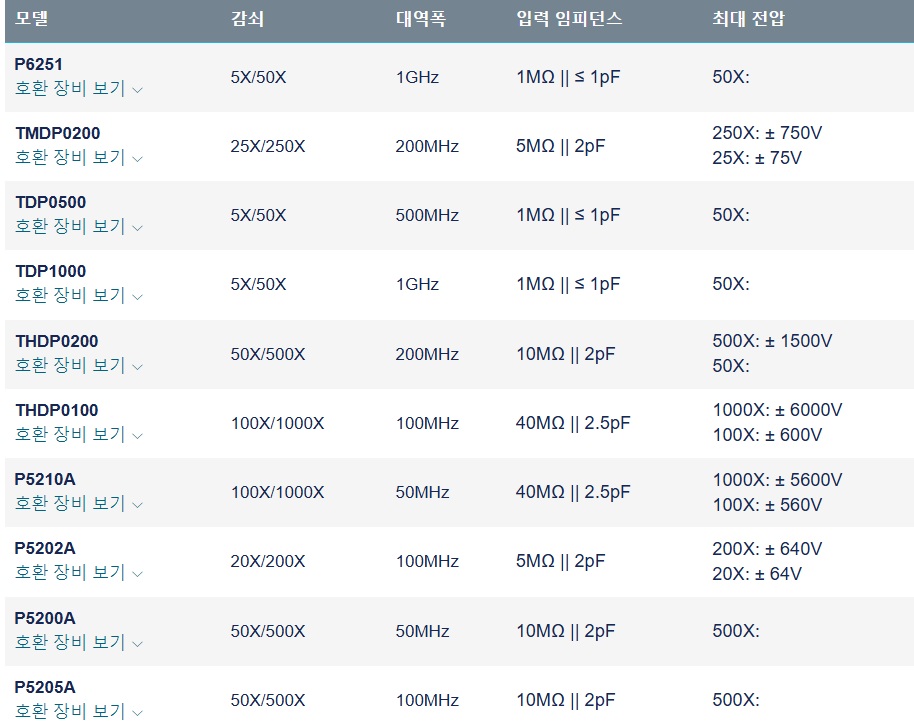Select the P6251 model name
The height and width of the screenshot is (724, 914).
pos(38,64)
